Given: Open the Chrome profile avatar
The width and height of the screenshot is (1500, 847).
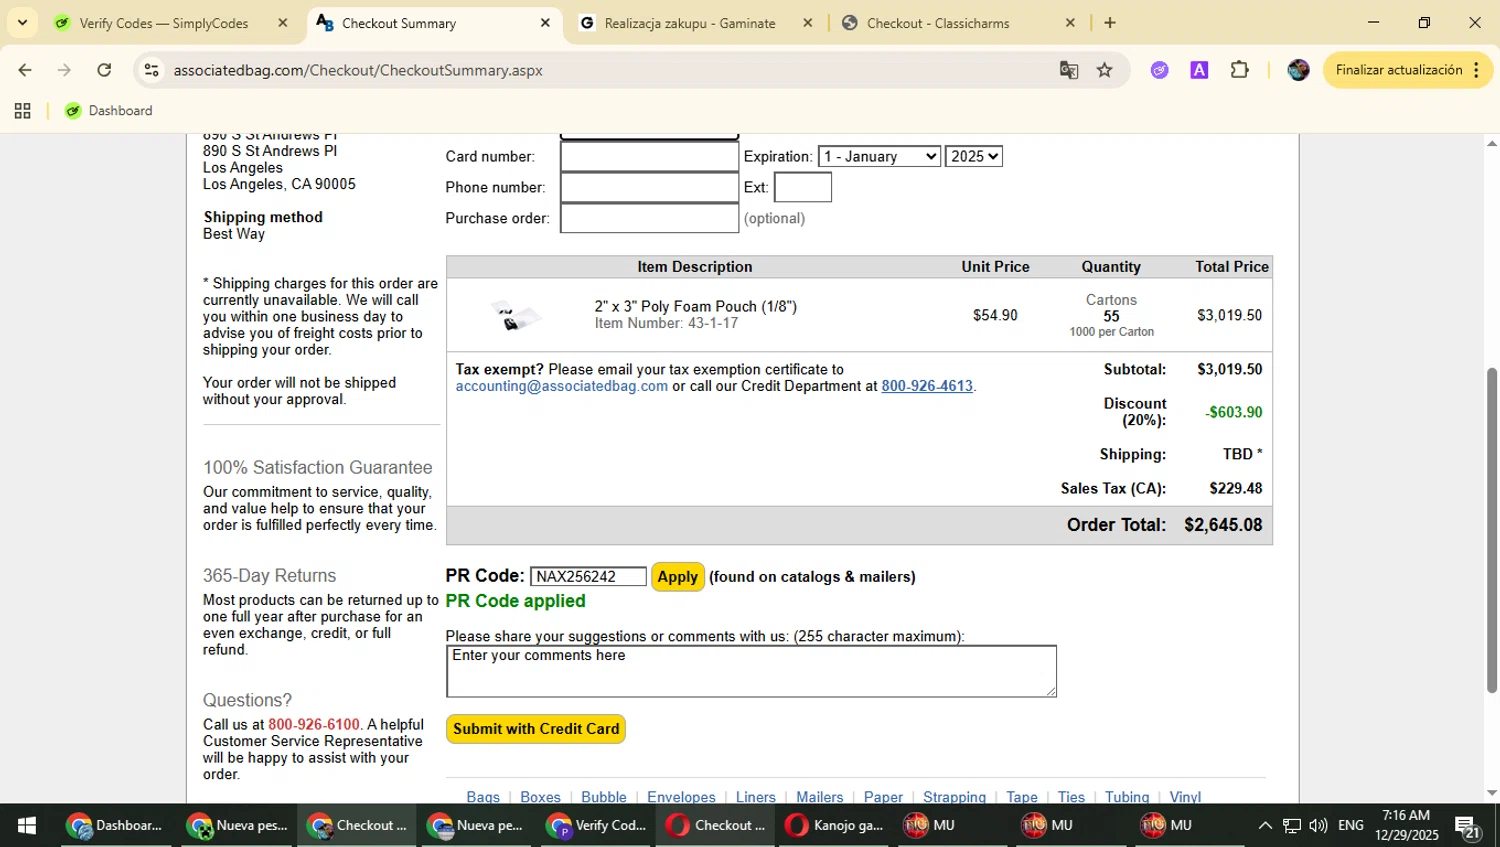Looking at the screenshot, I should [x=1298, y=70].
